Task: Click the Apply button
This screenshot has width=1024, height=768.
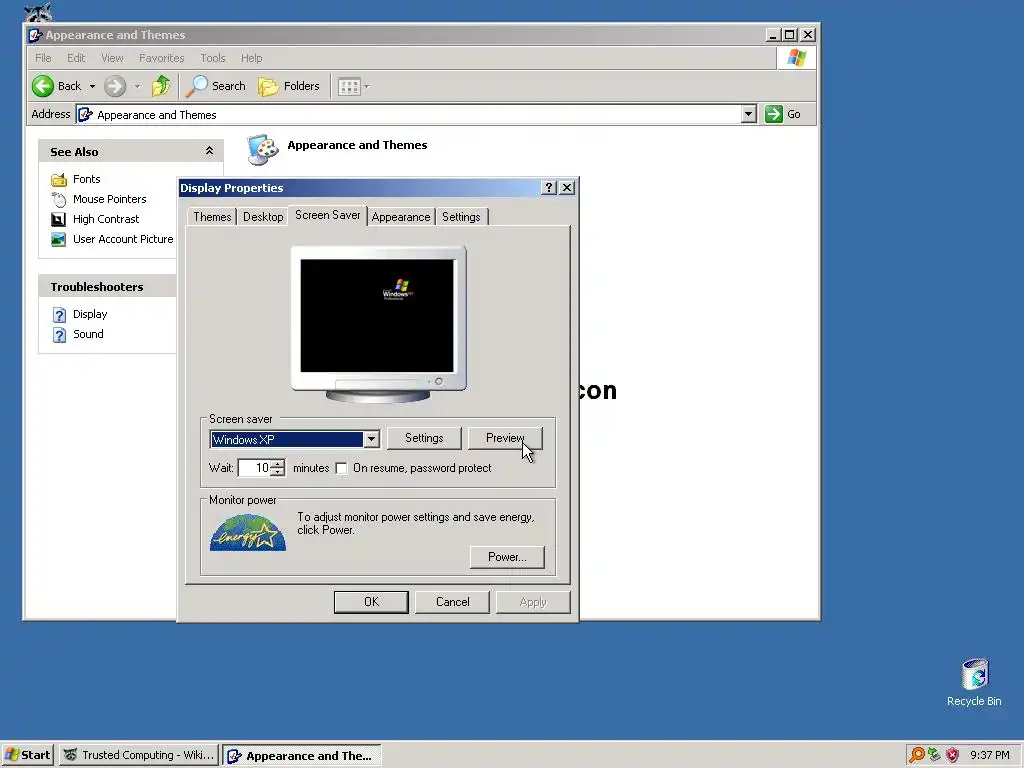Action: coord(533,602)
